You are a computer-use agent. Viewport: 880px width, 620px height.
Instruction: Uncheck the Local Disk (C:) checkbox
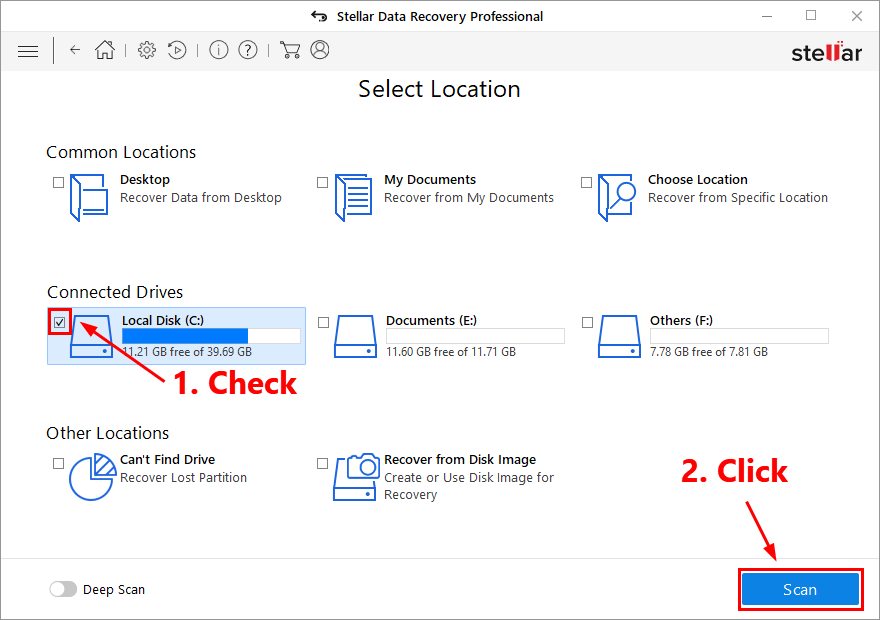point(59,323)
